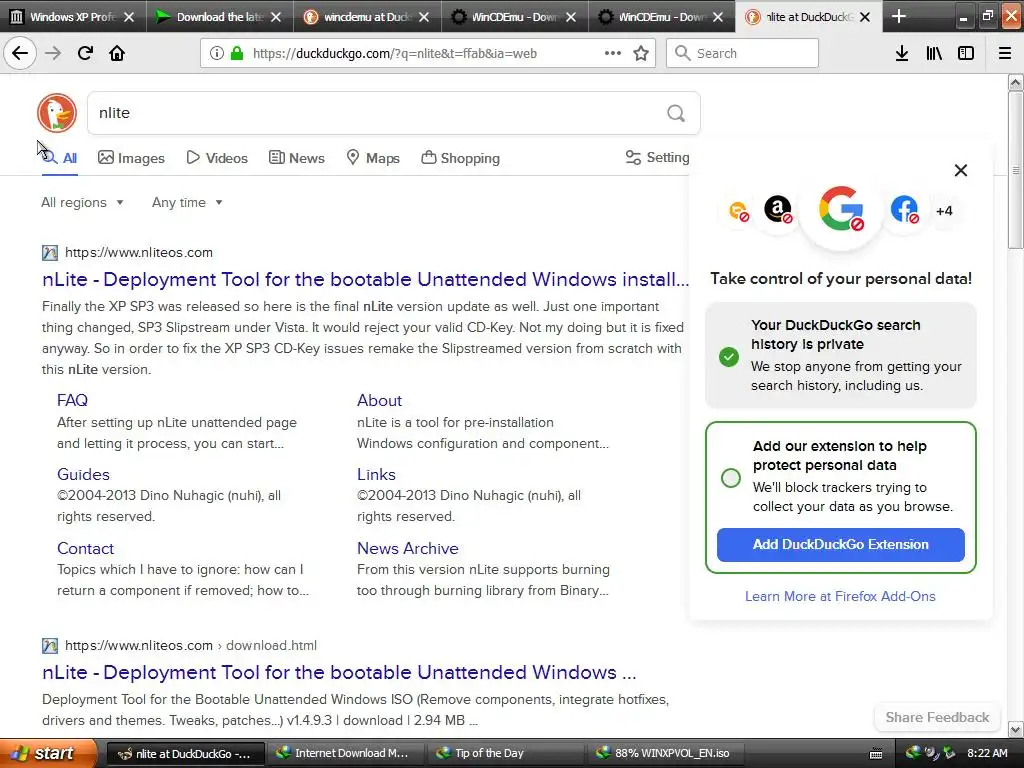Click keyboard icon in system tray
The height and width of the screenshot is (768, 1024).
[876, 754]
